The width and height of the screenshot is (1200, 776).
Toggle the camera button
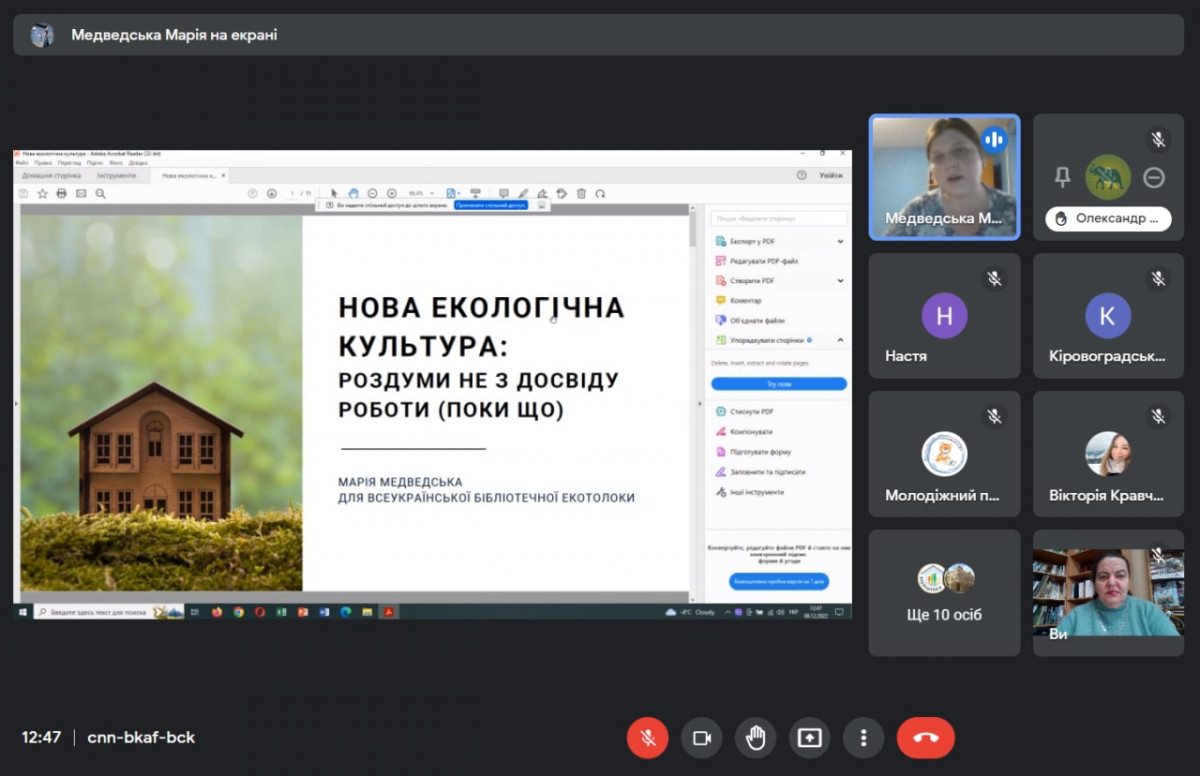[x=701, y=738]
